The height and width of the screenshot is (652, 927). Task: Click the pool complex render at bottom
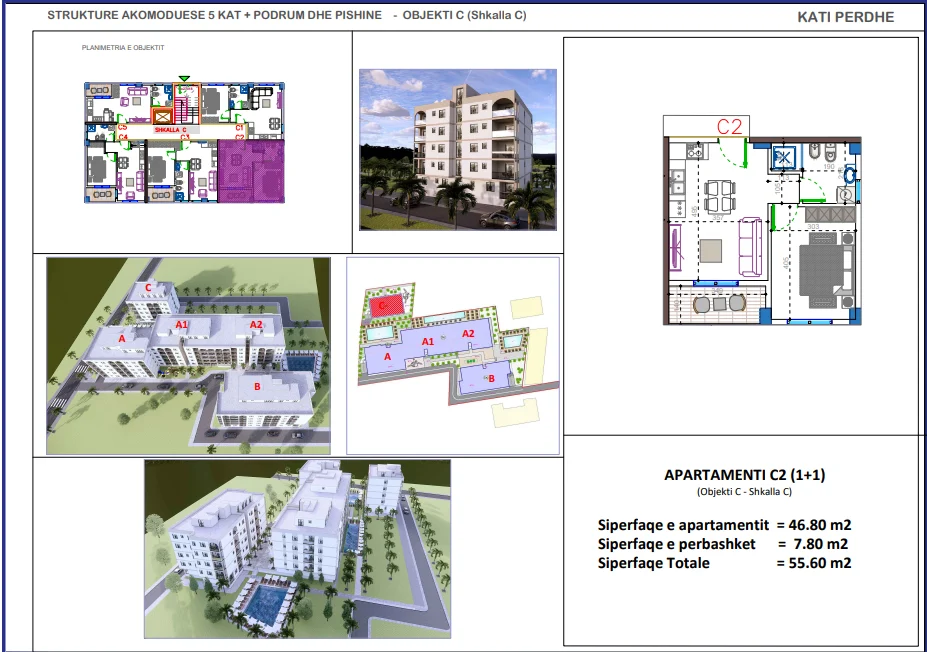(x=297, y=549)
